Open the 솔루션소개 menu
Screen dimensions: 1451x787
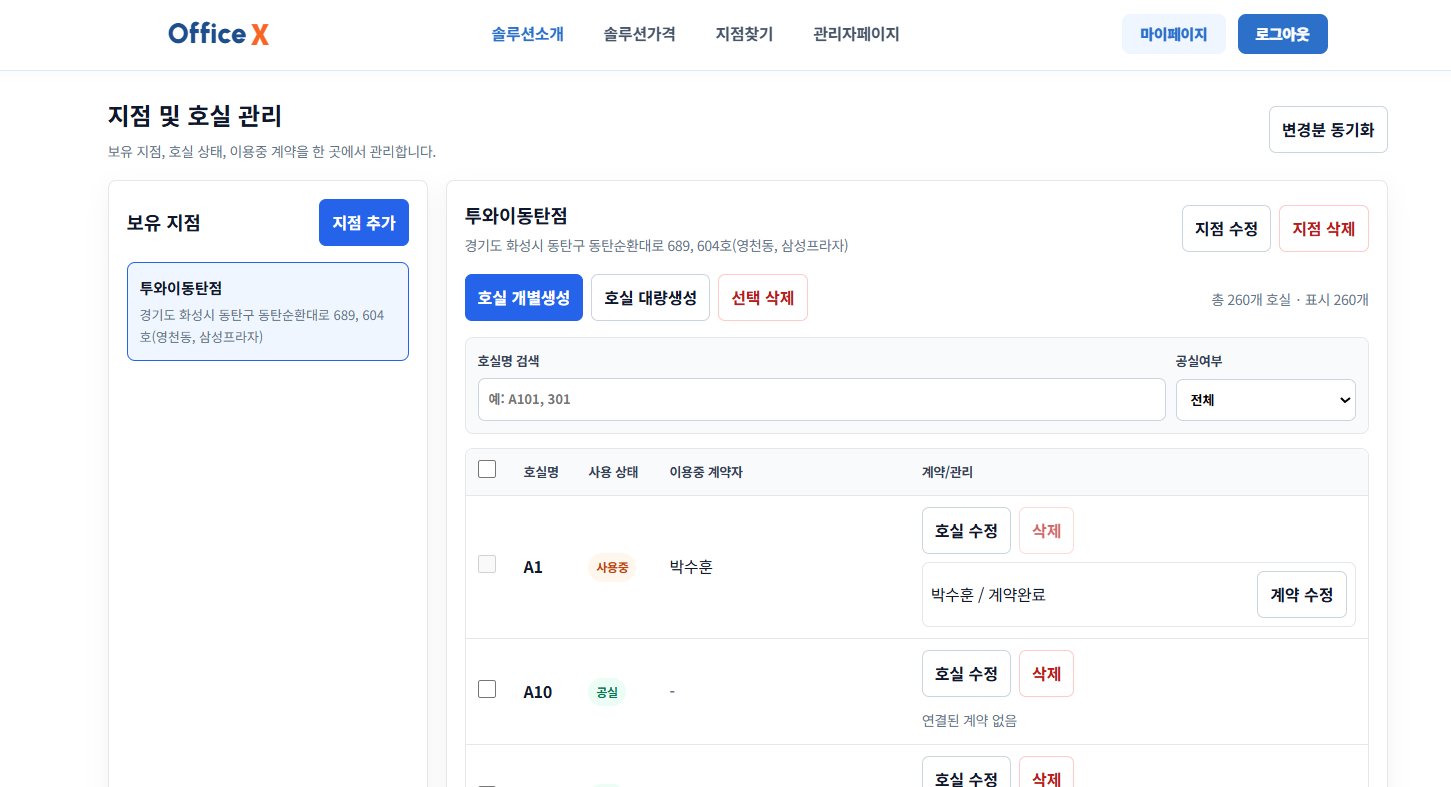[x=528, y=34]
